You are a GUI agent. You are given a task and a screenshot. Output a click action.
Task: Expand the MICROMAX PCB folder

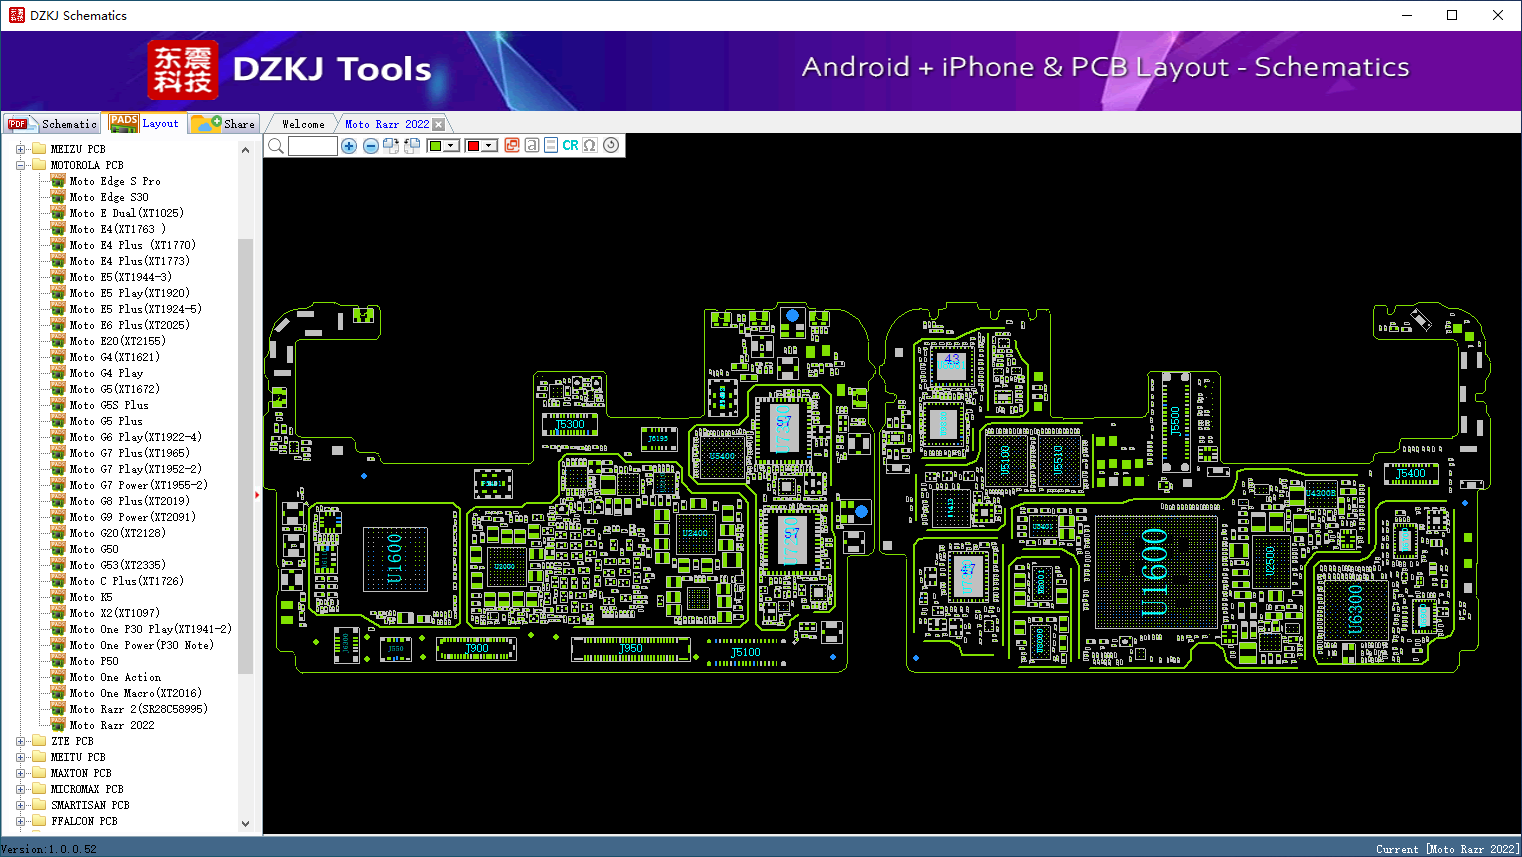20,789
